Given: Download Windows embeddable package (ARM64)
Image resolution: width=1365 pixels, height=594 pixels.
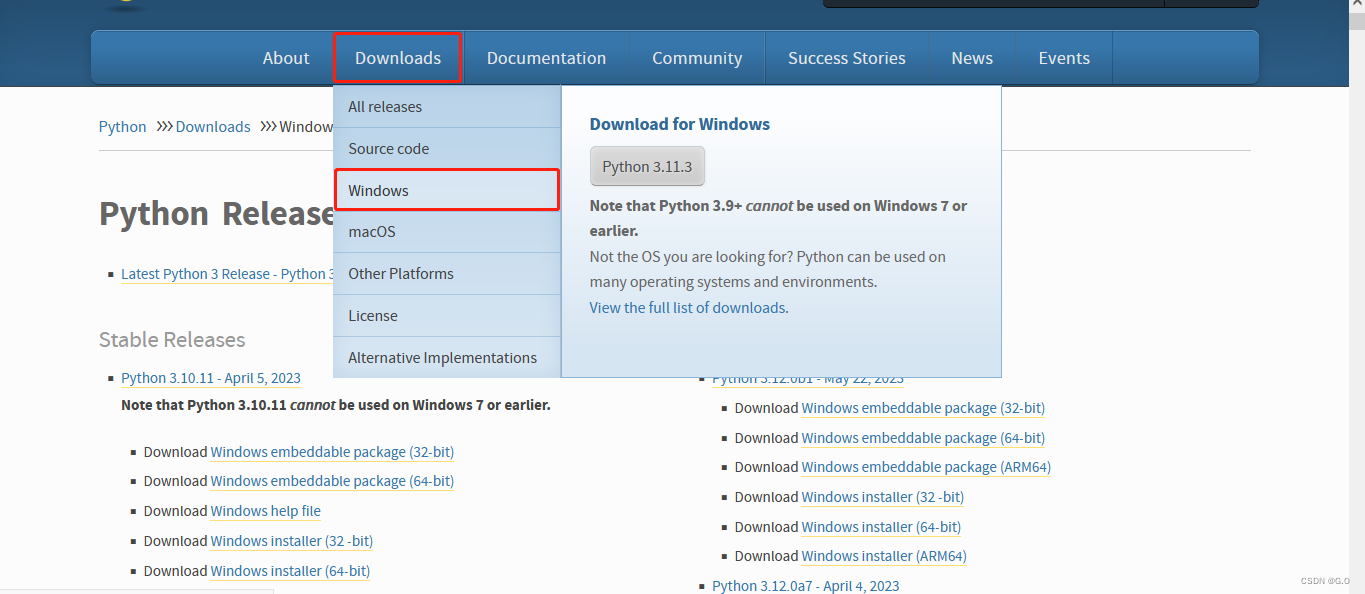Looking at the screenshot, I should [x=926, y=467].
